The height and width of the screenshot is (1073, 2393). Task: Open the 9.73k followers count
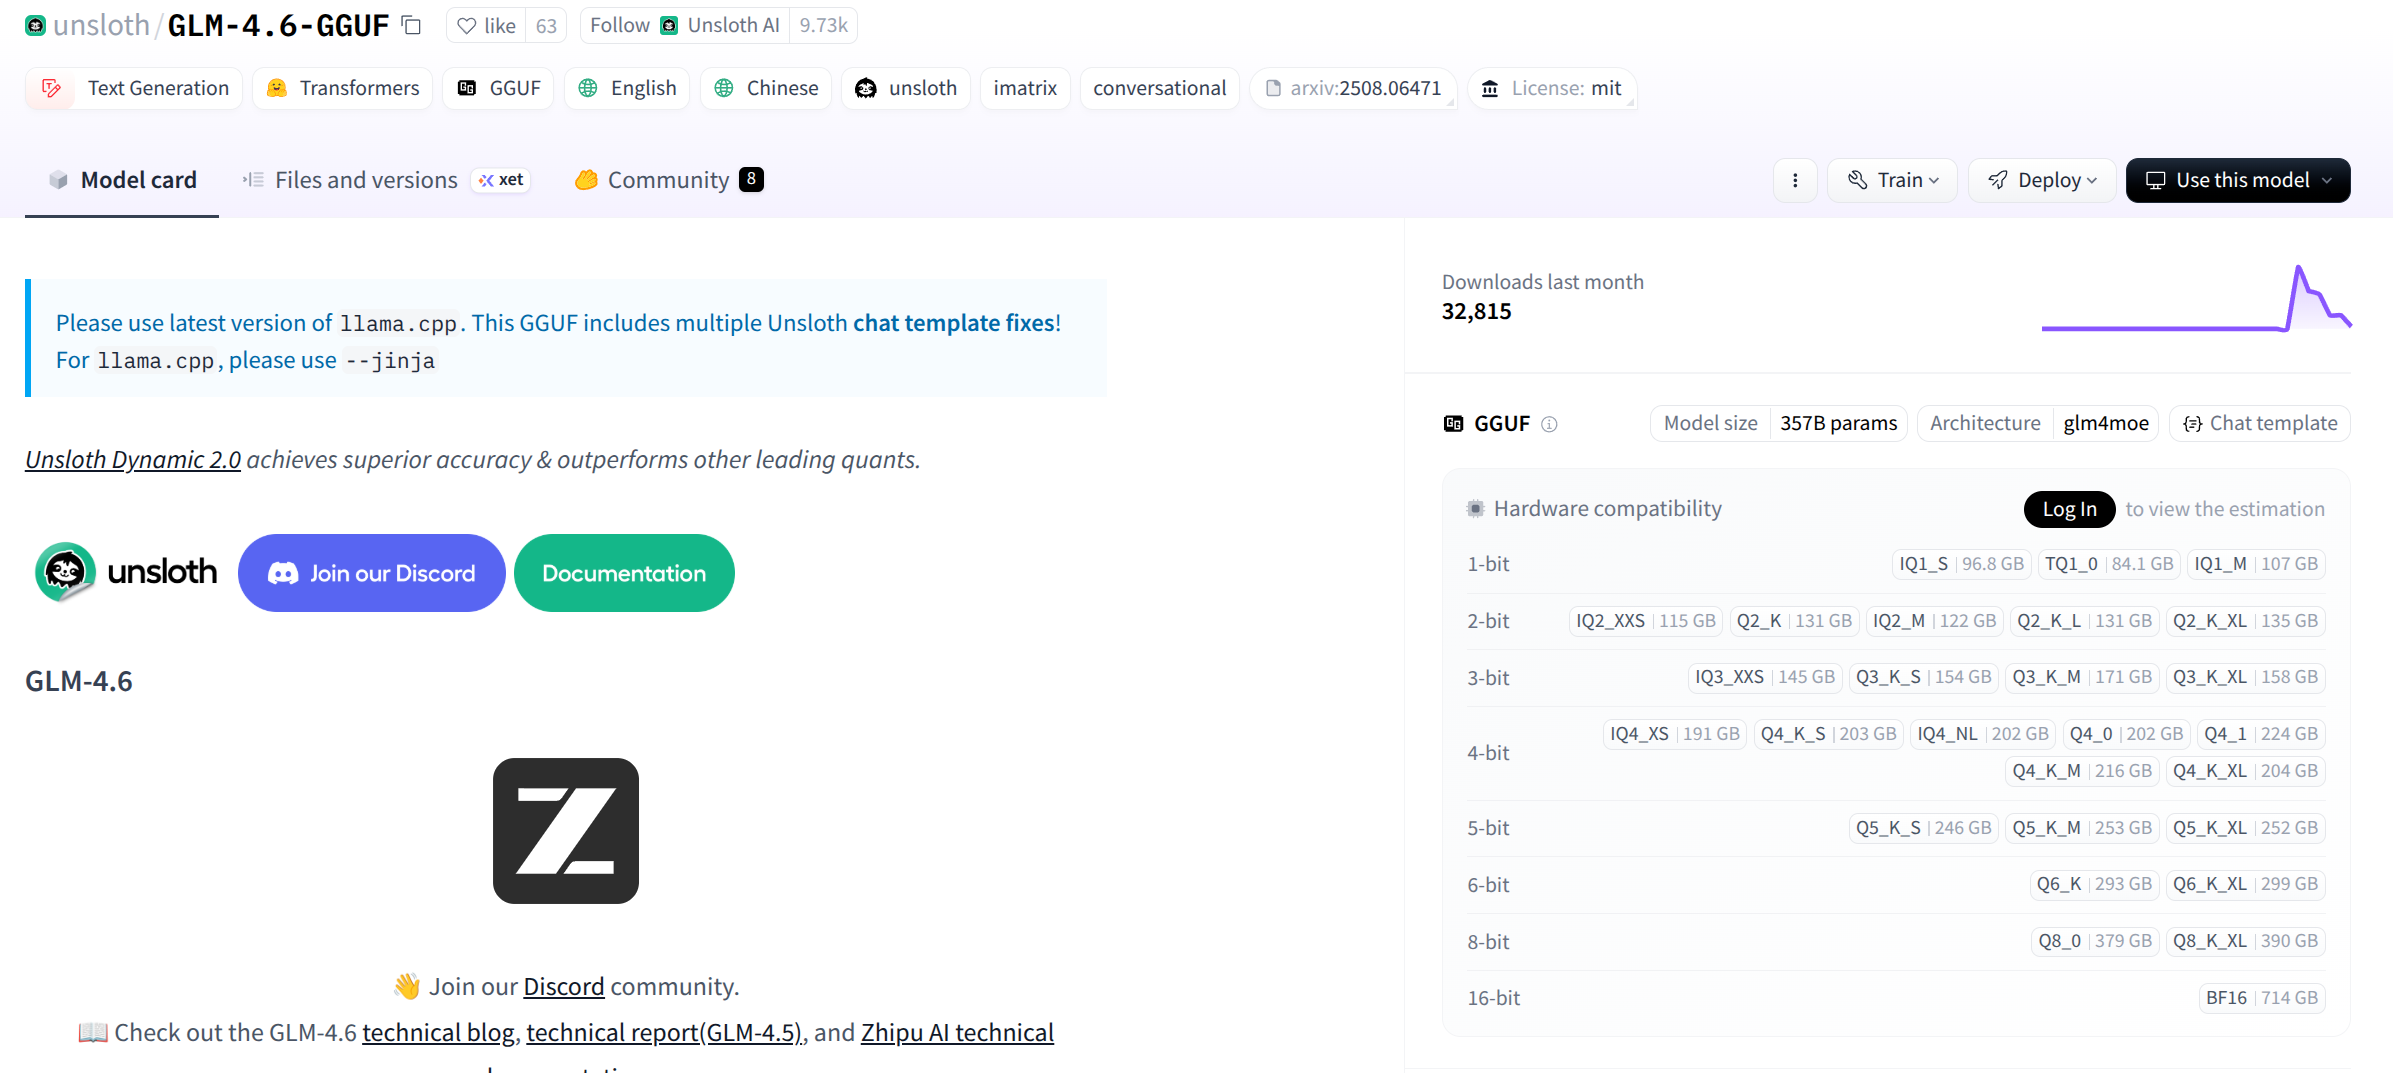click(823, 25)
